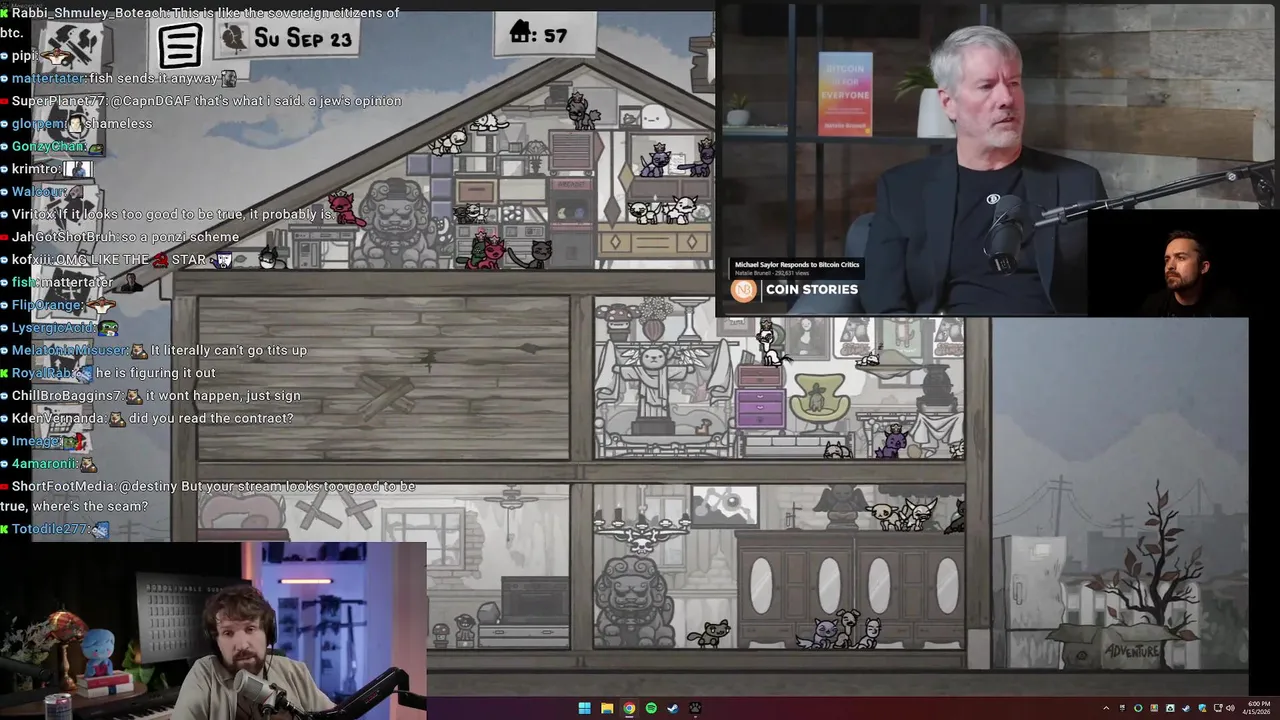Click chat message 'so a ponzi scheme'

click(180, 237)
